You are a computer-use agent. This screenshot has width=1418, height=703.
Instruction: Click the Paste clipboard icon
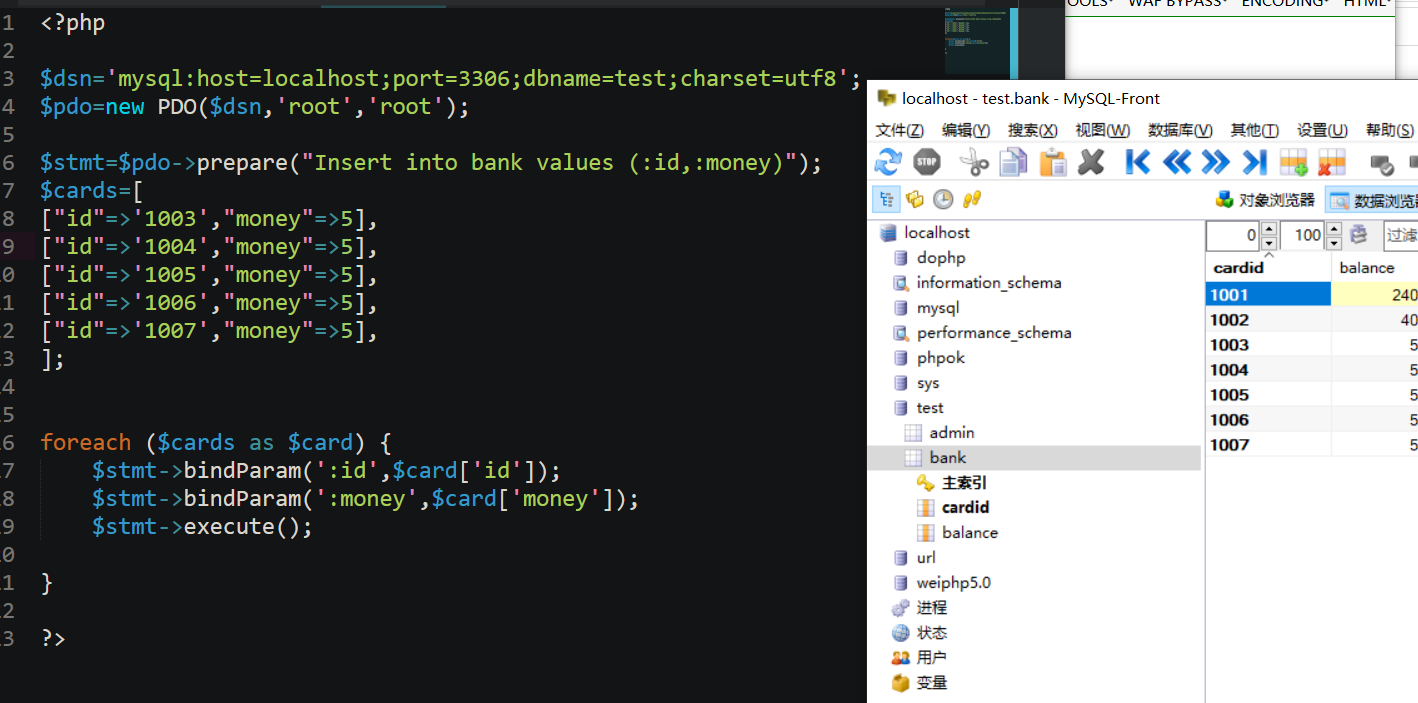click(1053, 162)
